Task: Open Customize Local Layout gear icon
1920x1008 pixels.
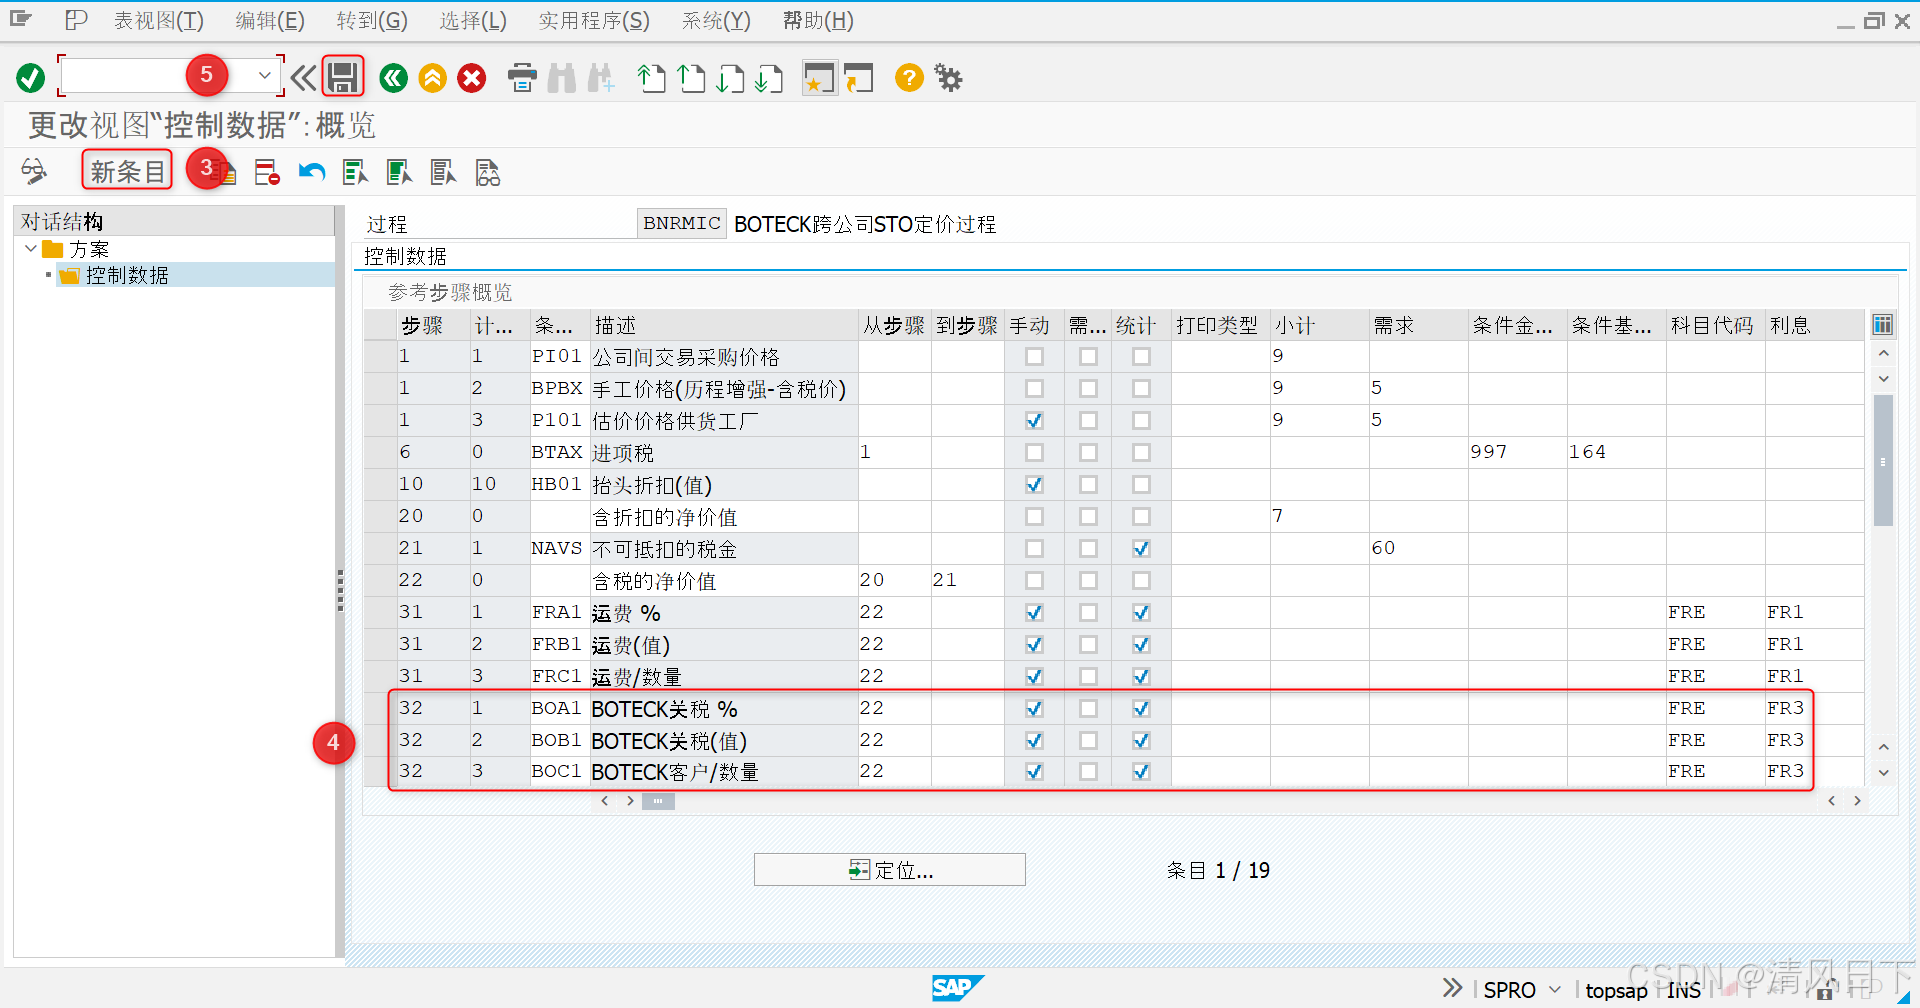Action: click(948, 77)
